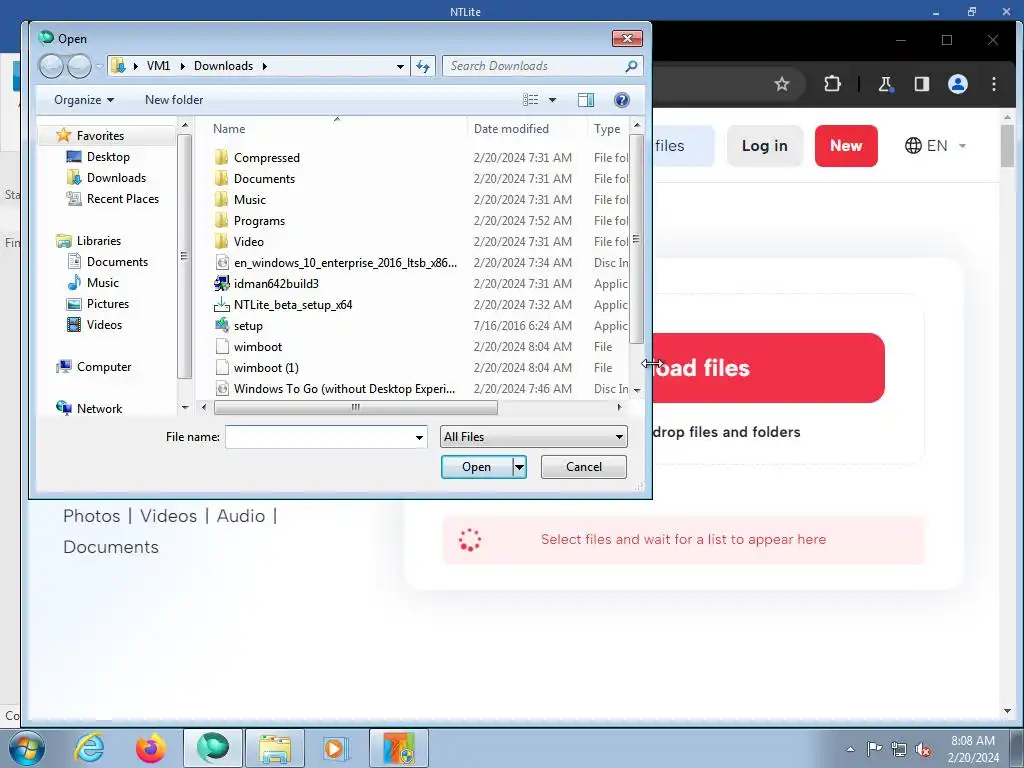Open the All Files type filter
Viewport: 1024px width, 768px height.
pyautogui.click(x=534, y=437)
